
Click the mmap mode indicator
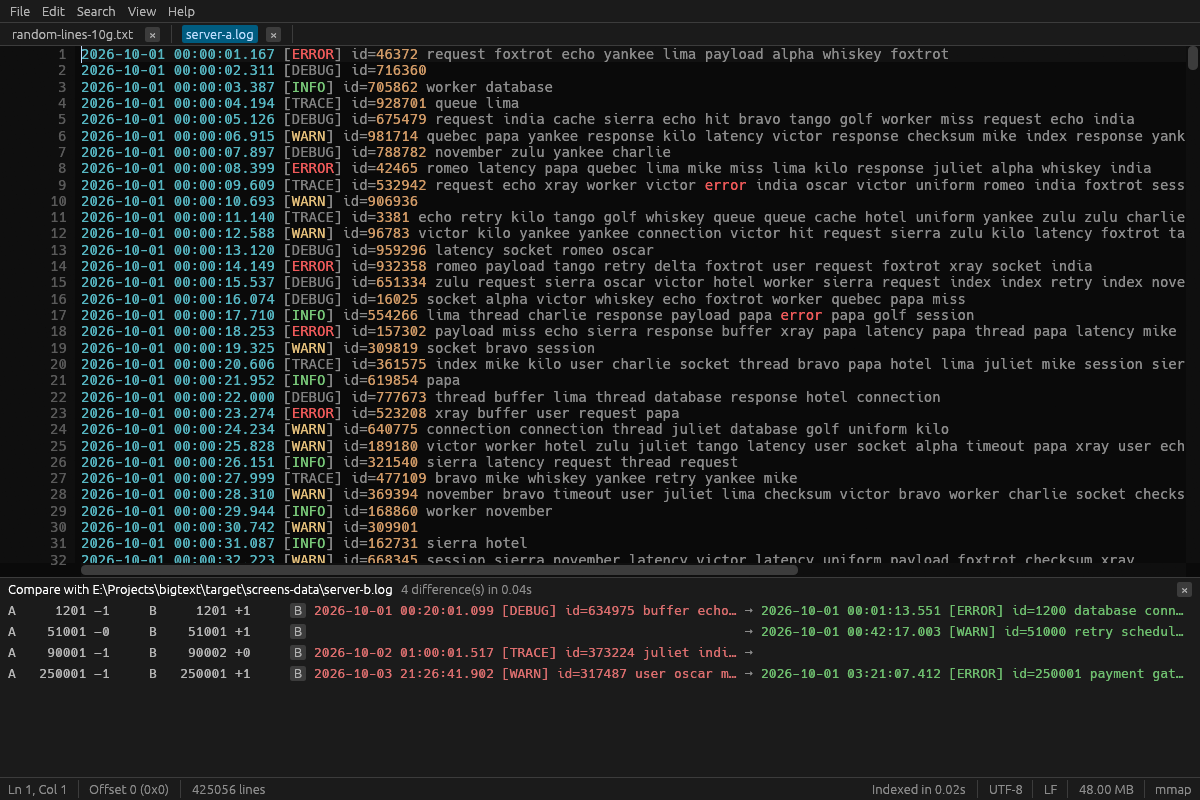[1172, 789]
